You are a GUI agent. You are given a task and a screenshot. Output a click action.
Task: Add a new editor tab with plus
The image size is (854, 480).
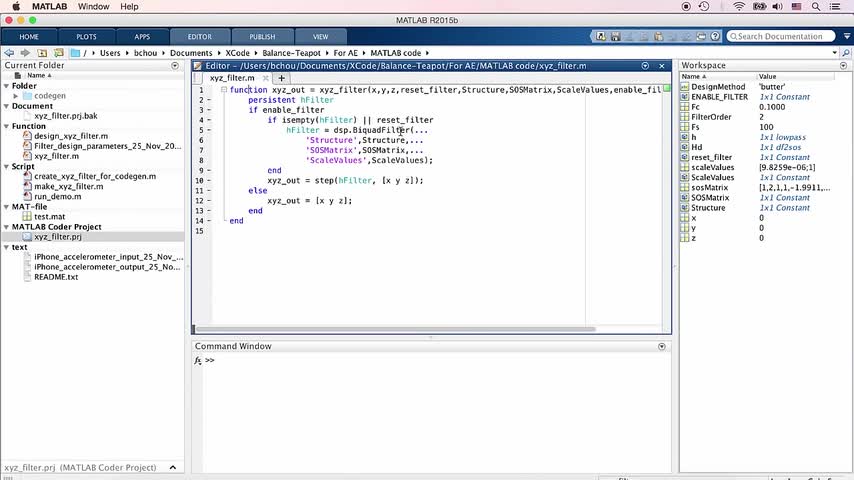pyautogui.click(x=282, y=78)
